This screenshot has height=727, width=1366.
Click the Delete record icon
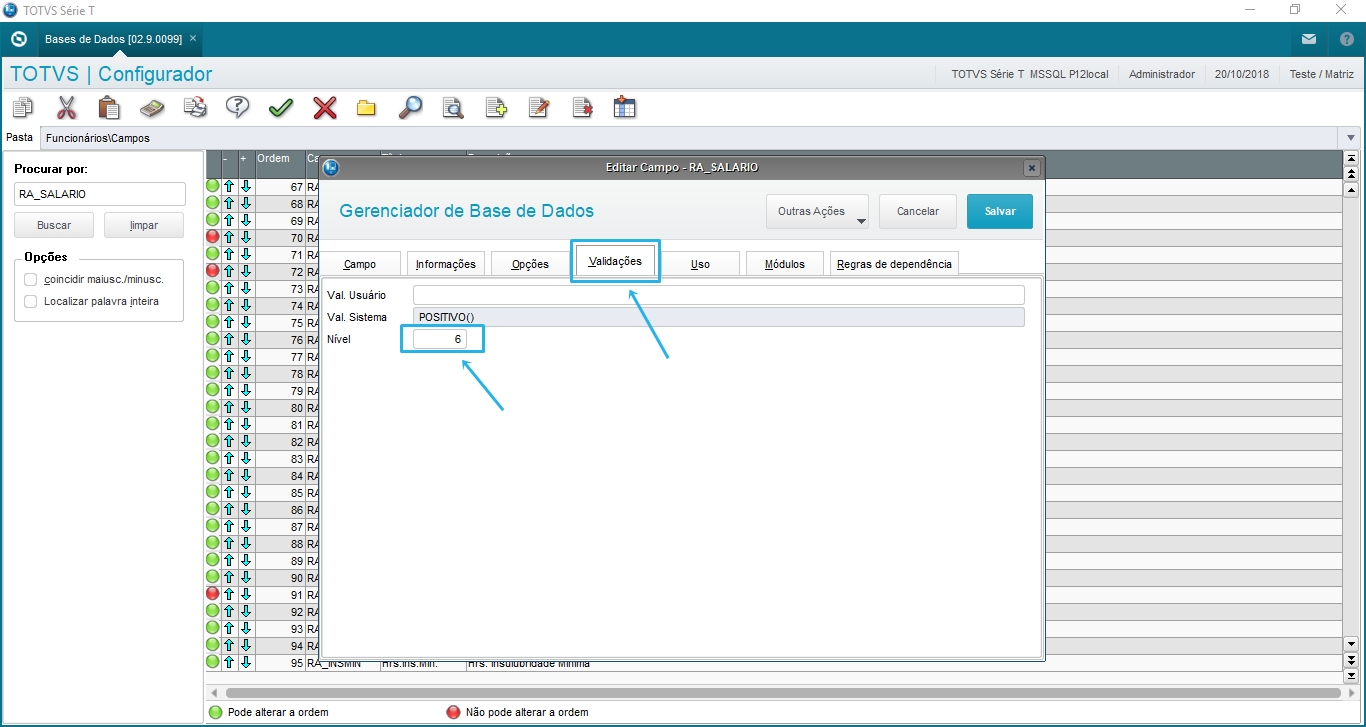pos(582,107)
